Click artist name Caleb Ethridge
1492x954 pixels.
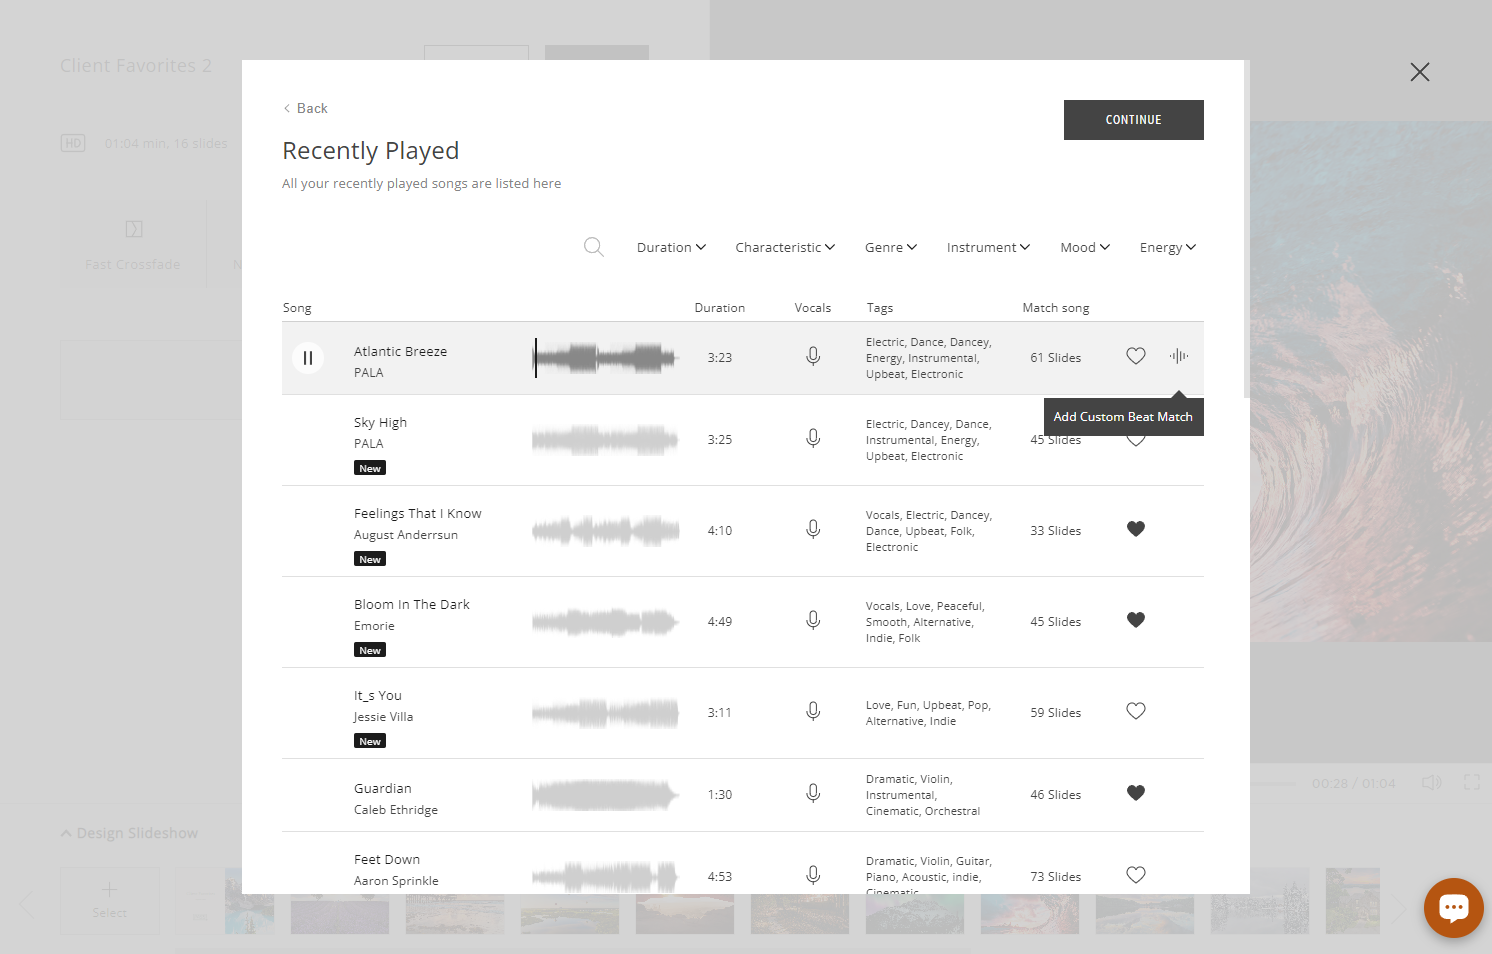tap(396, 810)
